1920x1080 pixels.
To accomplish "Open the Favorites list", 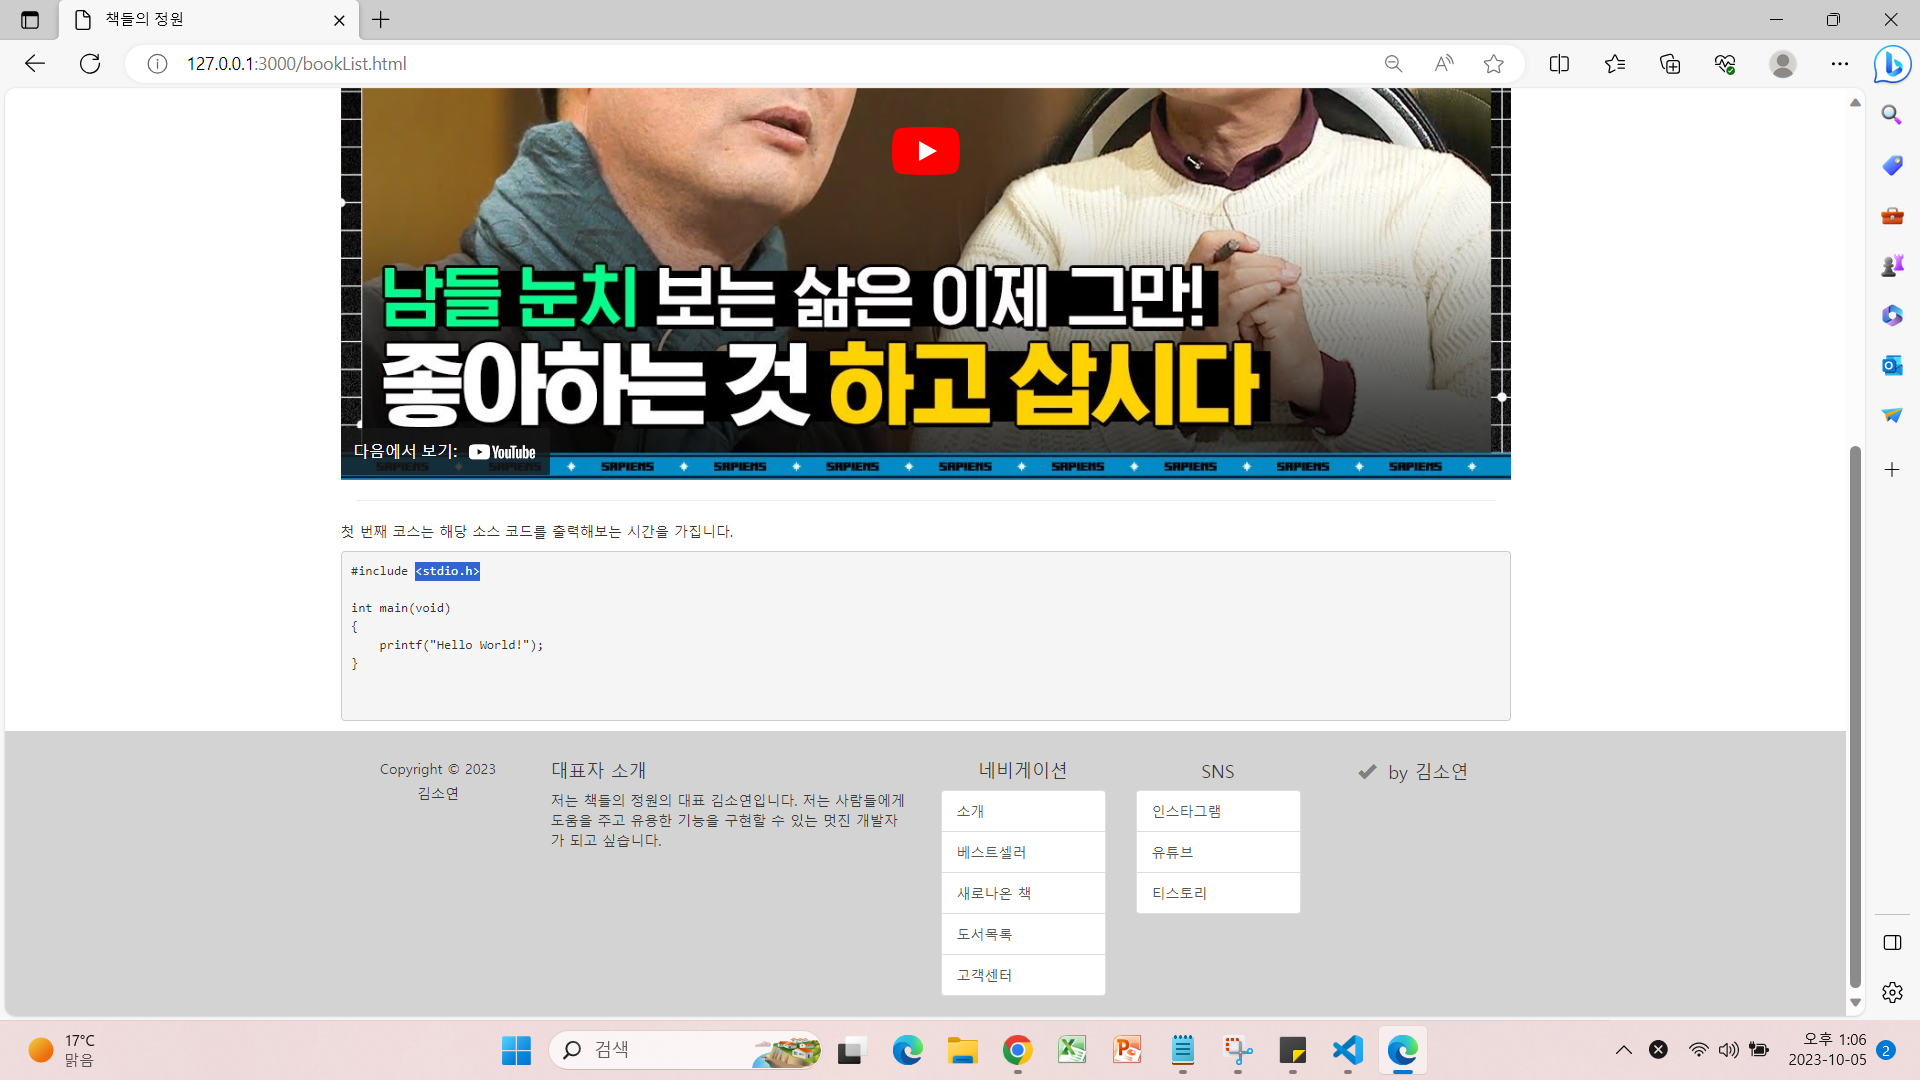I will (x=1614, y=64).
